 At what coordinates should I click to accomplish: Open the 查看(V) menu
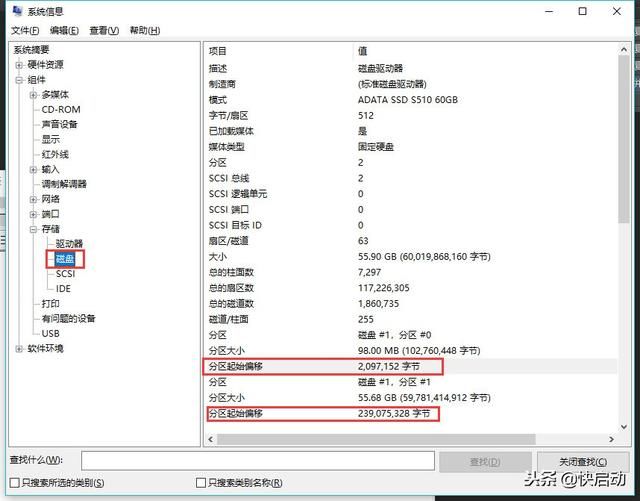[x=104, y=31]
